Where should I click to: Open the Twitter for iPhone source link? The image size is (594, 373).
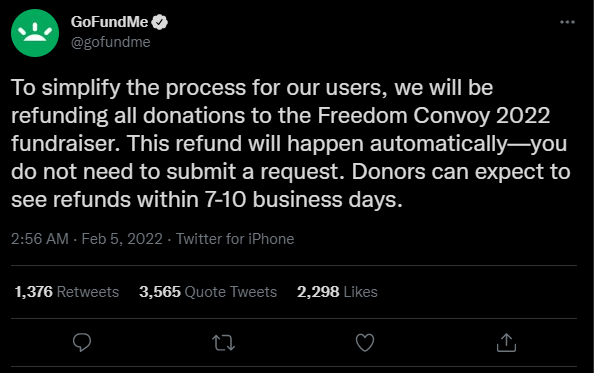coord(235,239)
